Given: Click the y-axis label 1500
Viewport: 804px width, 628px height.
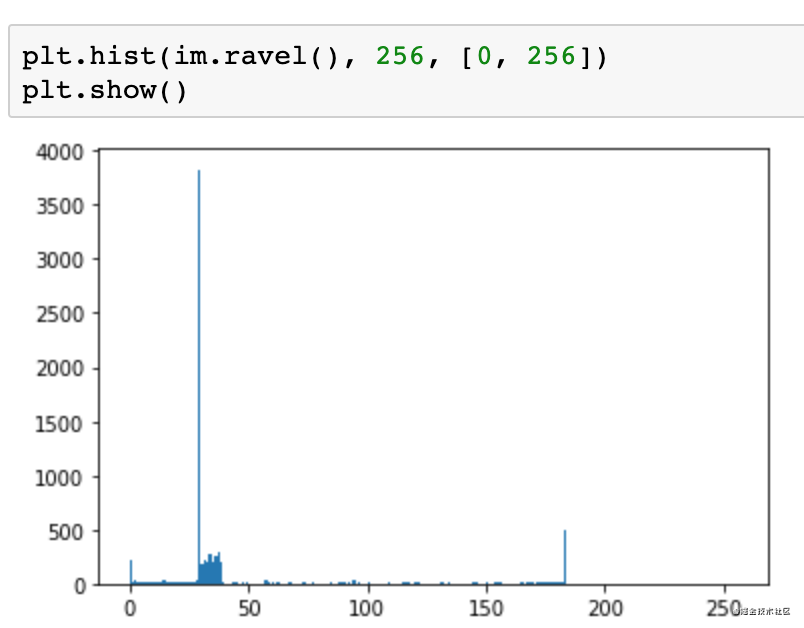Looking at the screenshot, I should [59, 424].
